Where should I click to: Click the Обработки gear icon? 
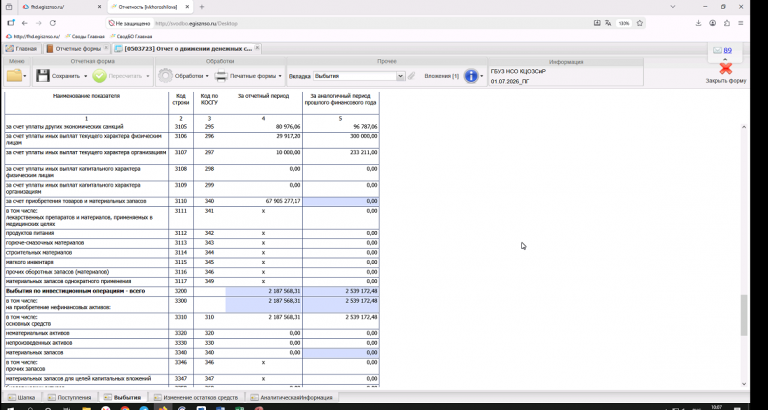[166, 76]
